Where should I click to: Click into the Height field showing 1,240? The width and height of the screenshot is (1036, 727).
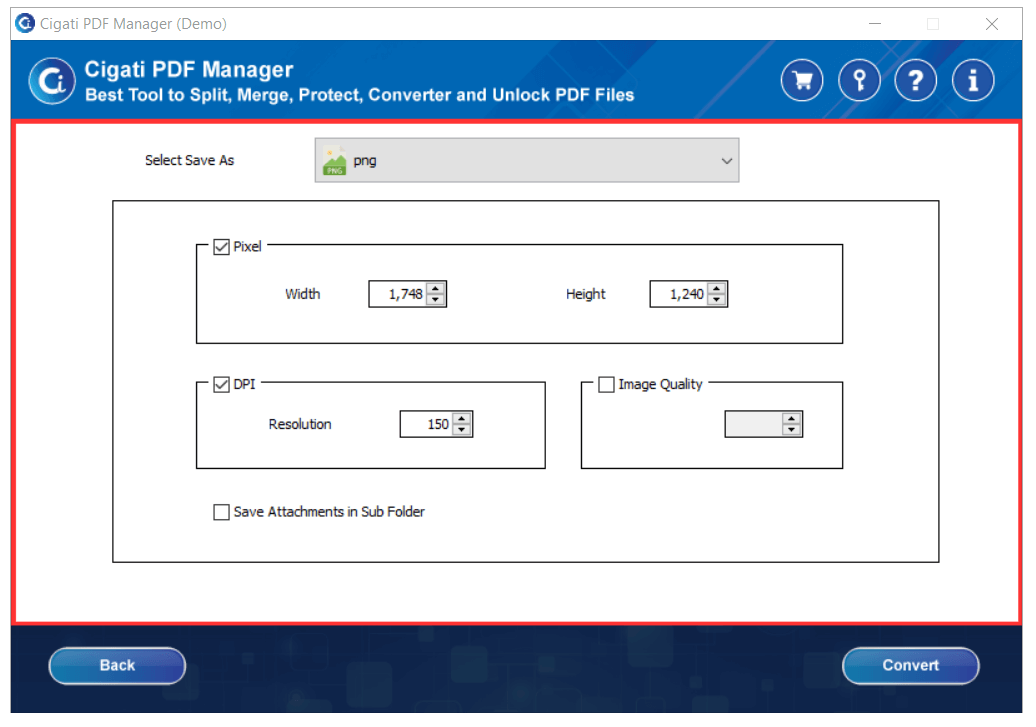pos(679,294)
